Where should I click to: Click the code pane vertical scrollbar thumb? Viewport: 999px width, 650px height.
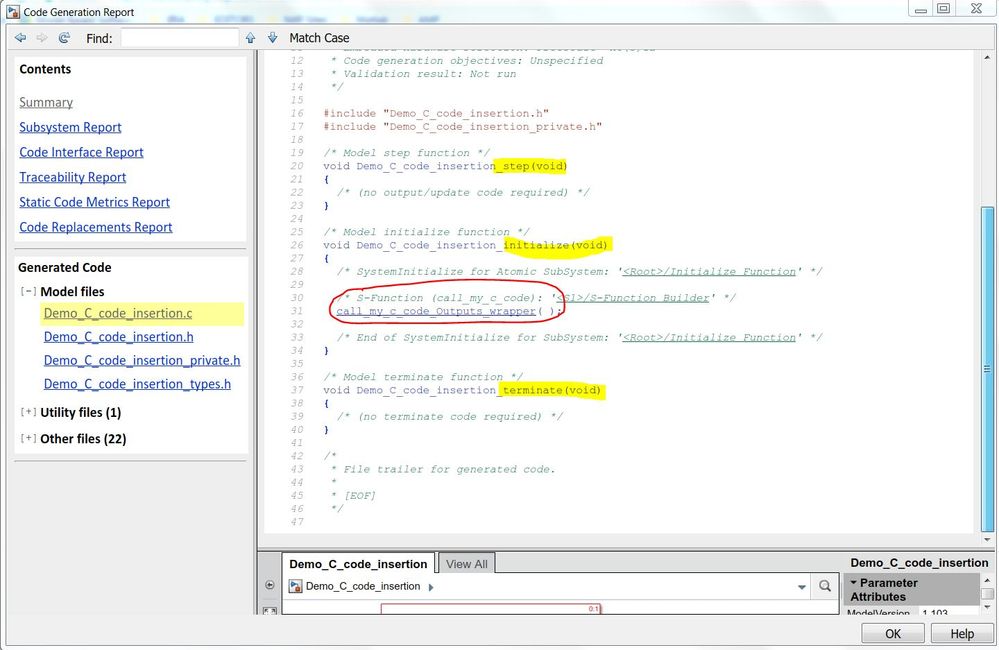click(x=987, y=368)
